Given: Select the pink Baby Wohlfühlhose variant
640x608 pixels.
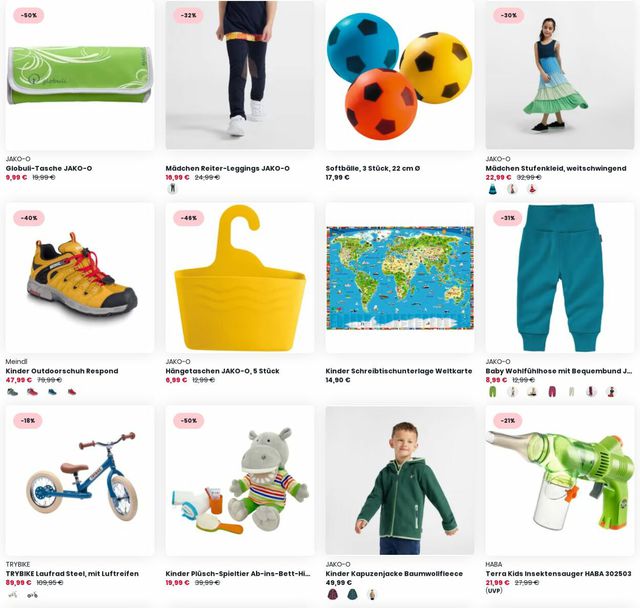Looking at the screenshot, I should click(551, 392).
